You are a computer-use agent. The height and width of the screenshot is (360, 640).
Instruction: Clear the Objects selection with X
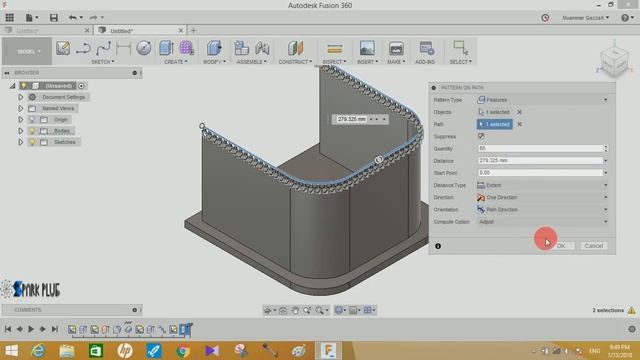[519, 112]
